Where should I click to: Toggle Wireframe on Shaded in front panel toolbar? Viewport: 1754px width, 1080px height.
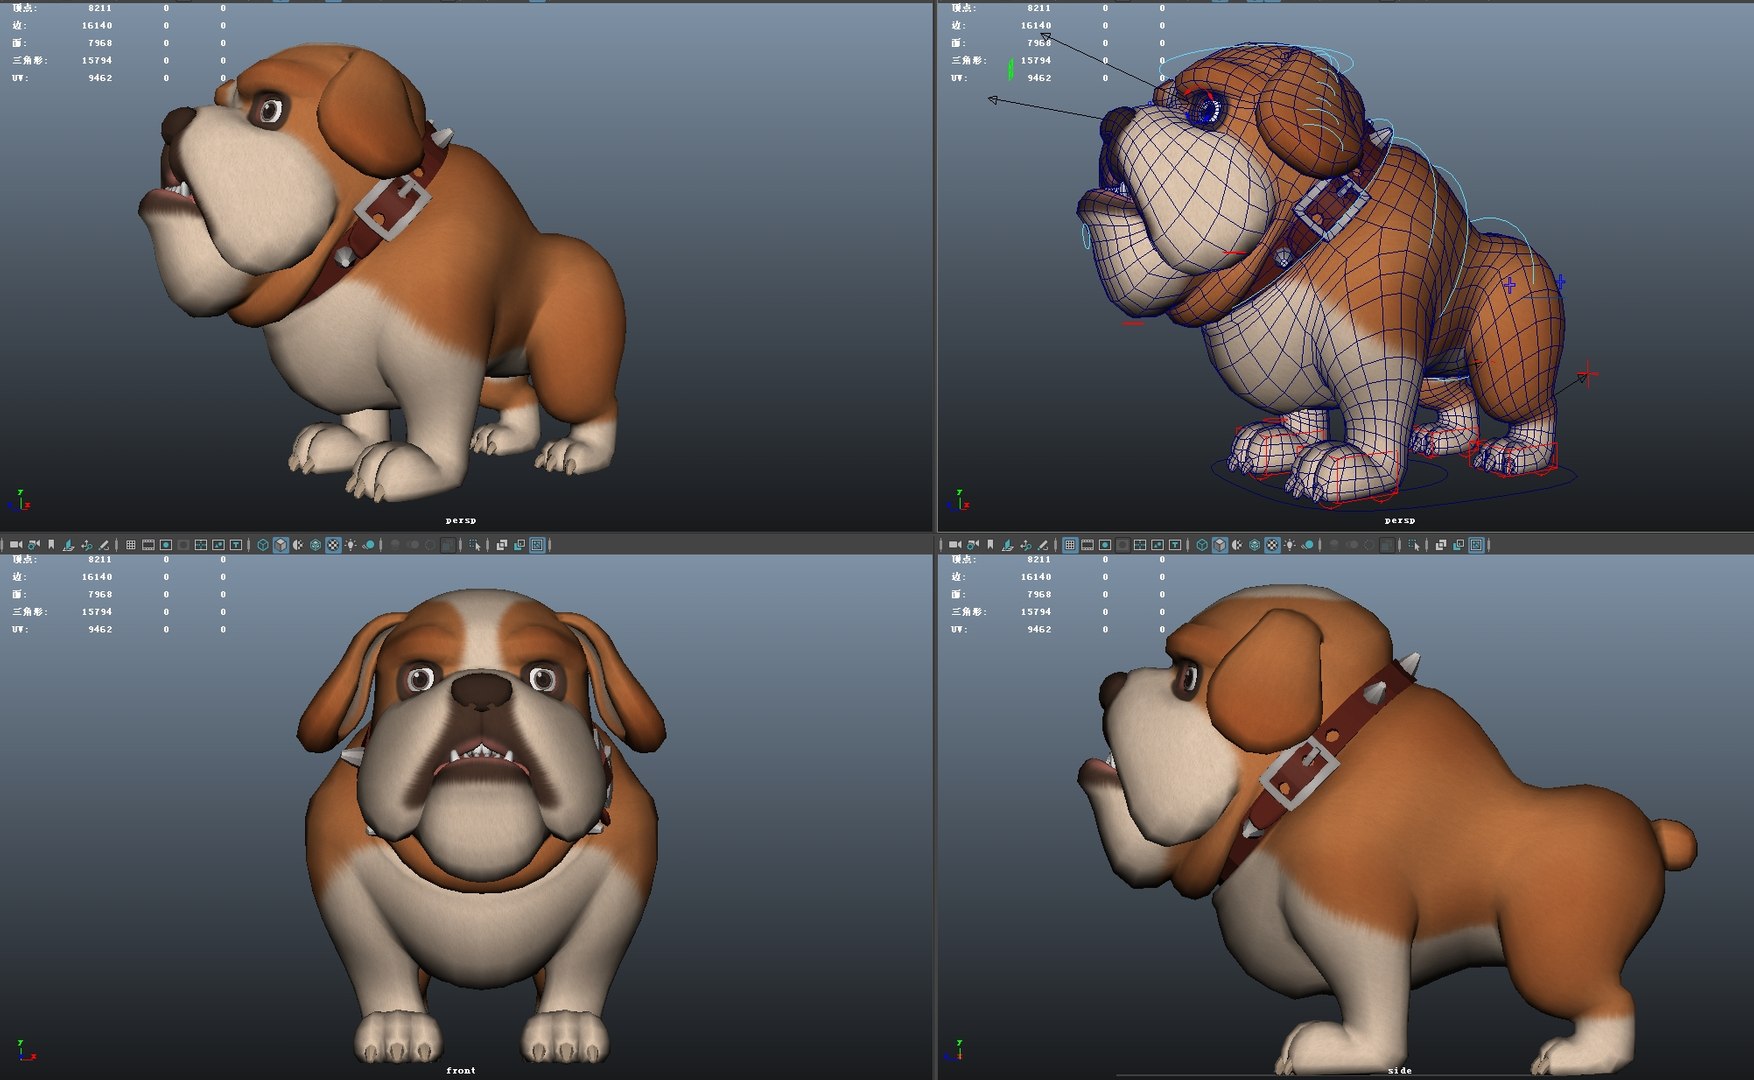(315, 545)
